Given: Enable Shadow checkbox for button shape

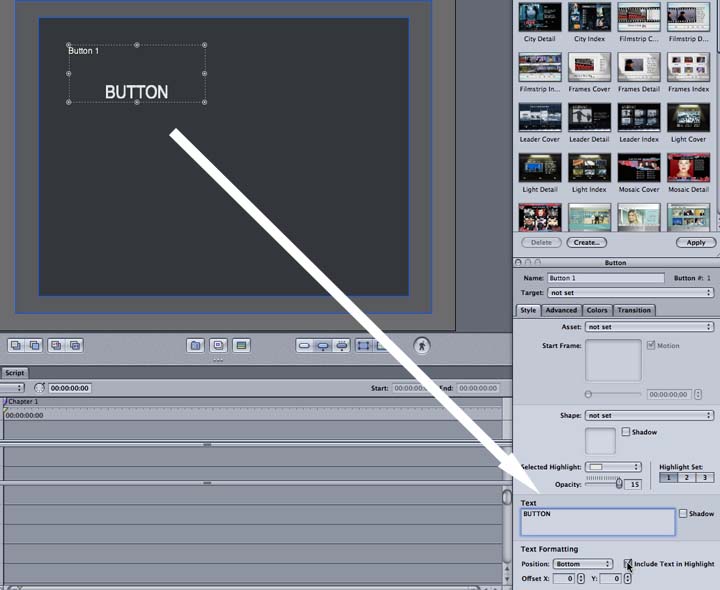Looking at the screenshot, I should pyautogui.click(x=626, y=432).
